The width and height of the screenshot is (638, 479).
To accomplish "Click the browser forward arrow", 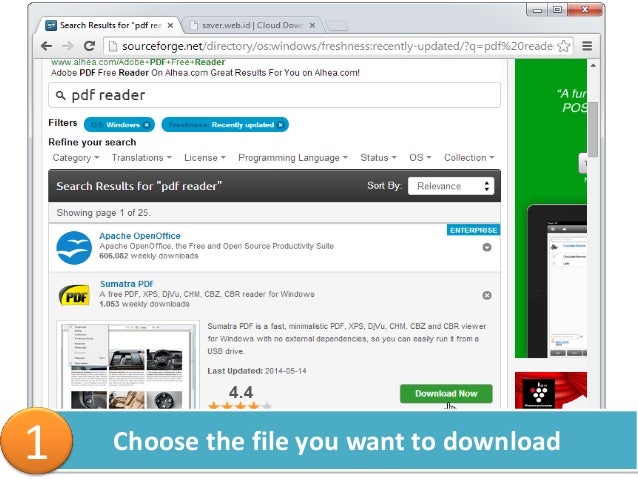I will click(68, 46).
